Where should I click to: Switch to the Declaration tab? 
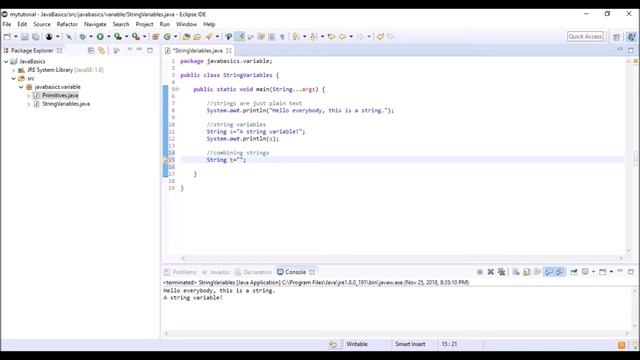[253, 272]
